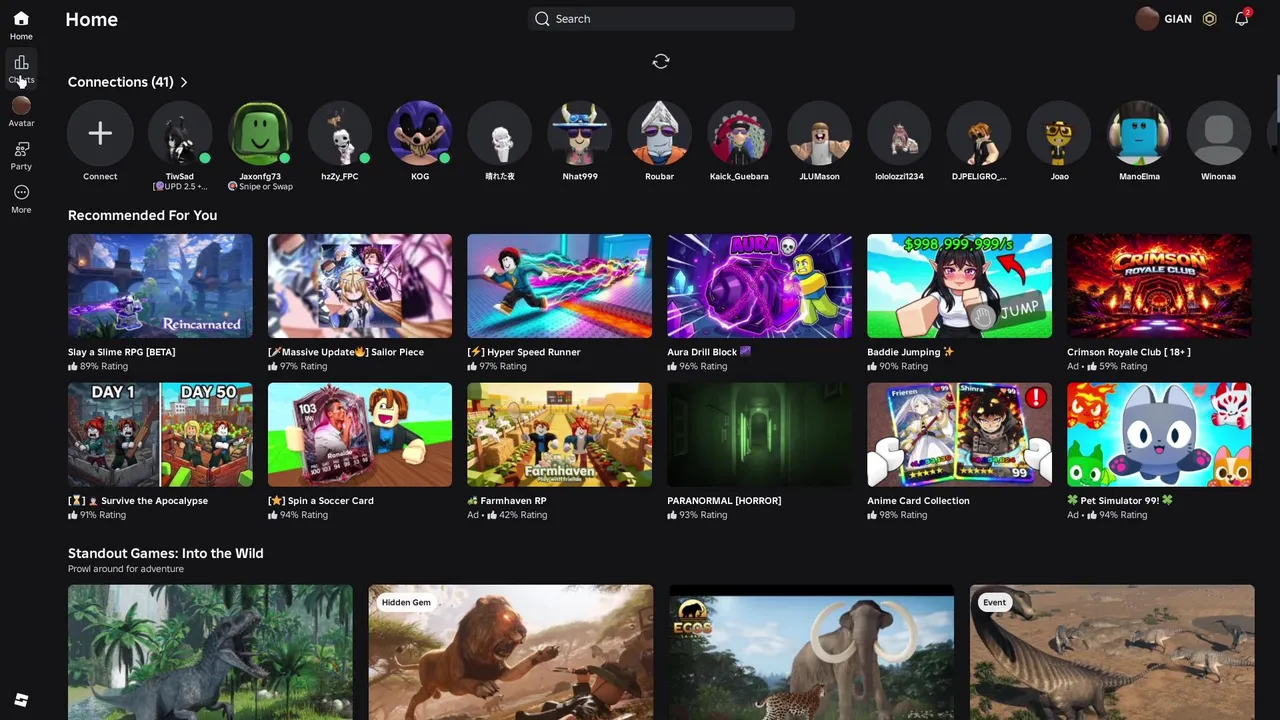Viewport: 1280px width, 720px height.
Task: Open the More sidebar menu
Action: click(x=21, y=198)
